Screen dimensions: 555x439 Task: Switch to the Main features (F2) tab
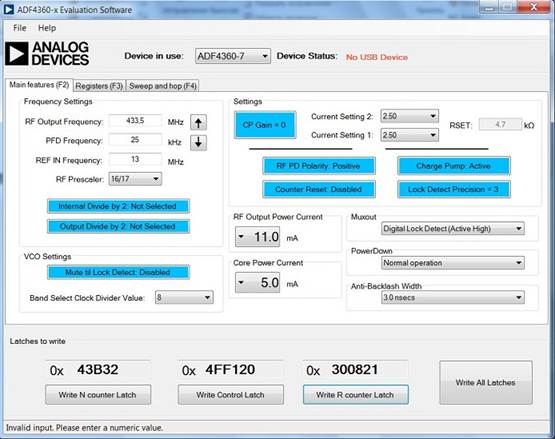click(39, 85)
